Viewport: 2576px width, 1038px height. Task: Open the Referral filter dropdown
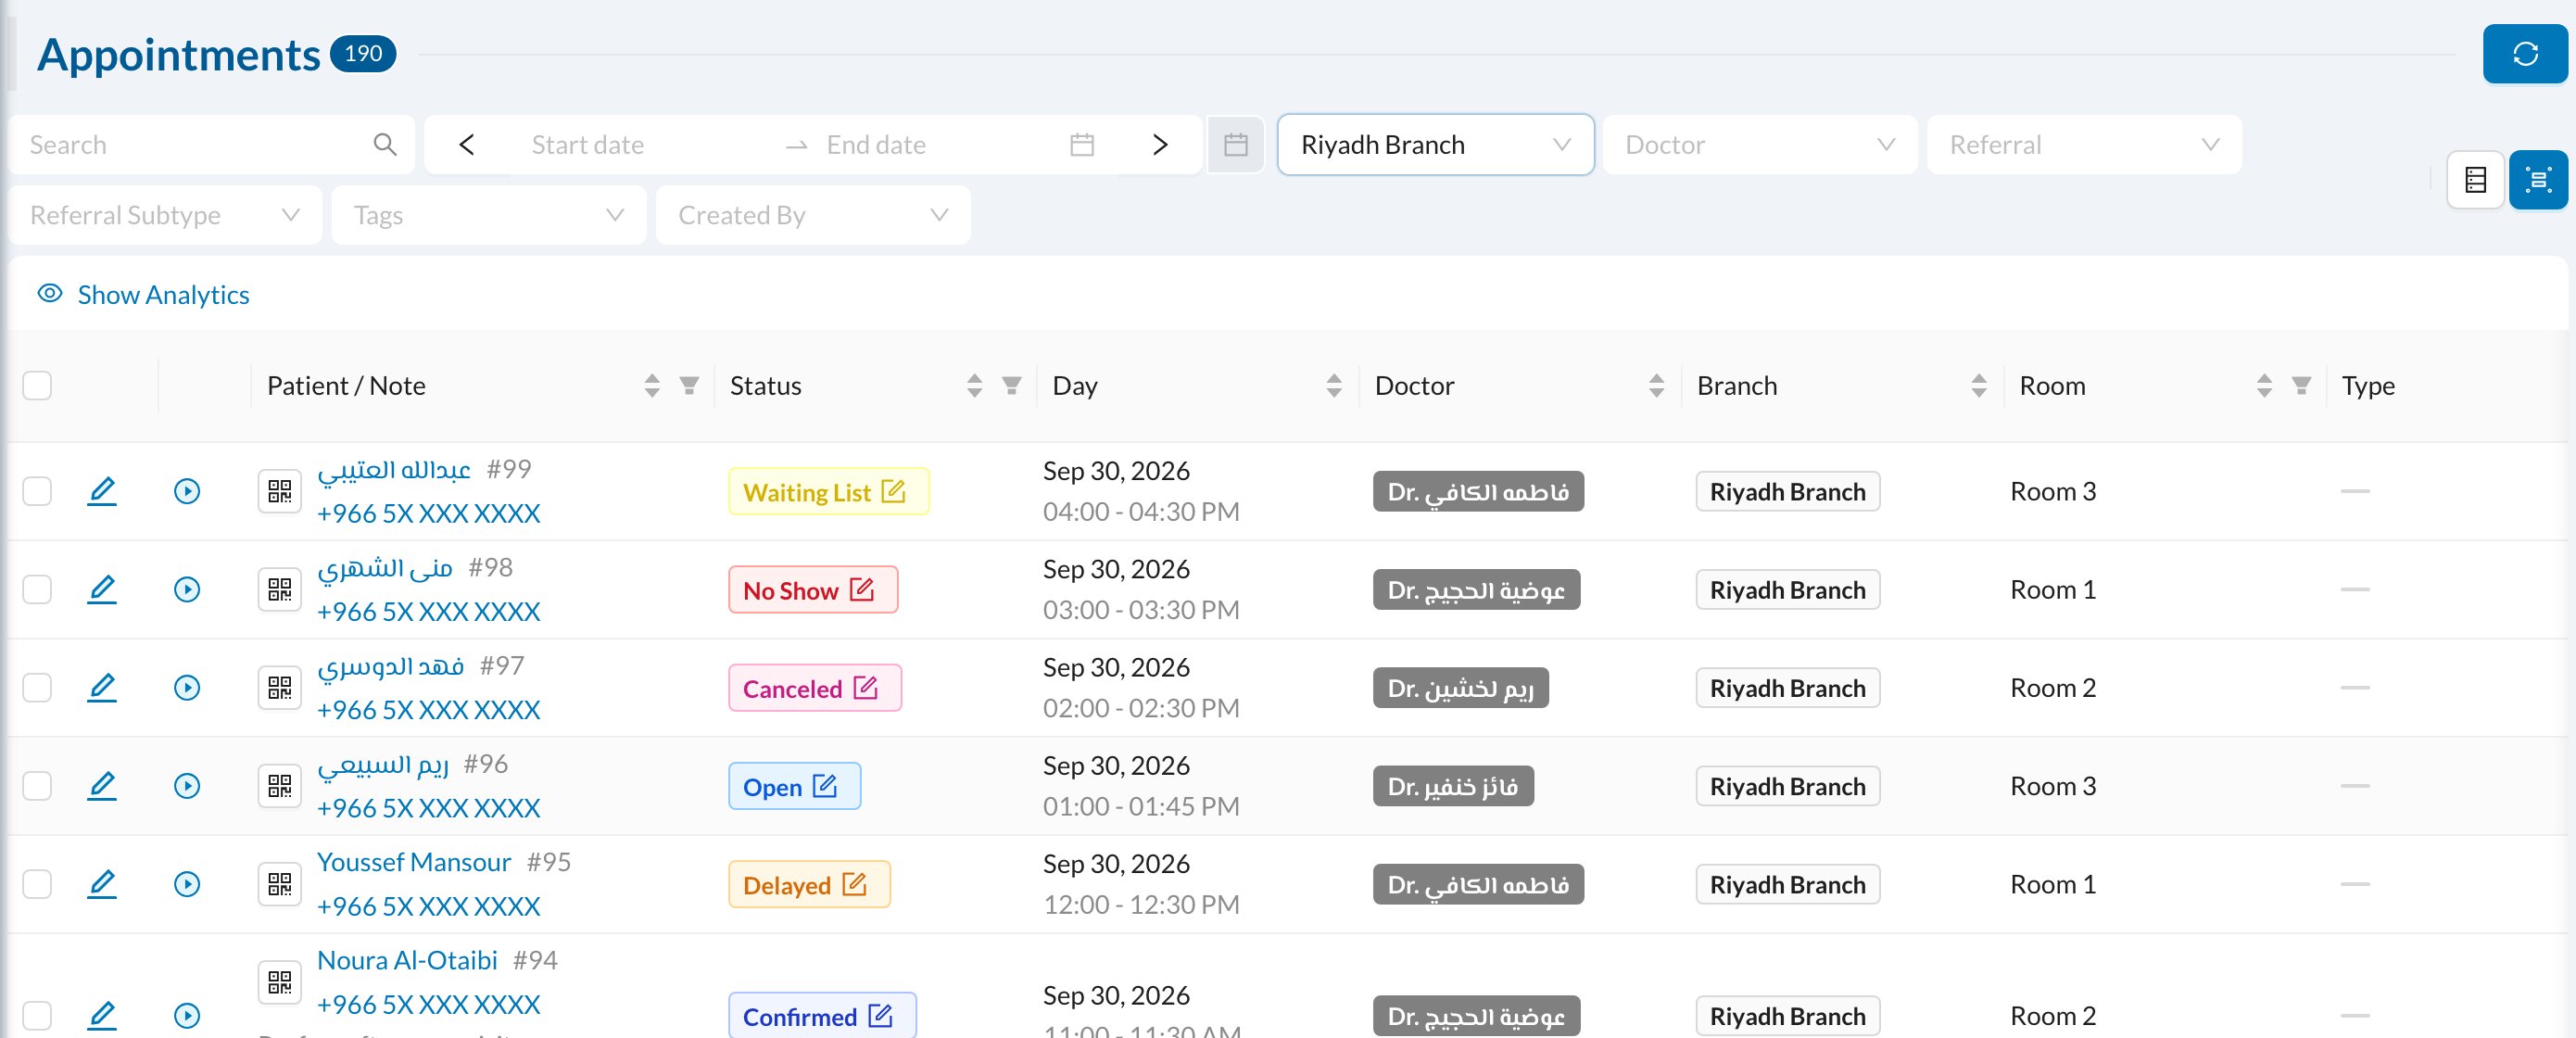pos(2083,145)
